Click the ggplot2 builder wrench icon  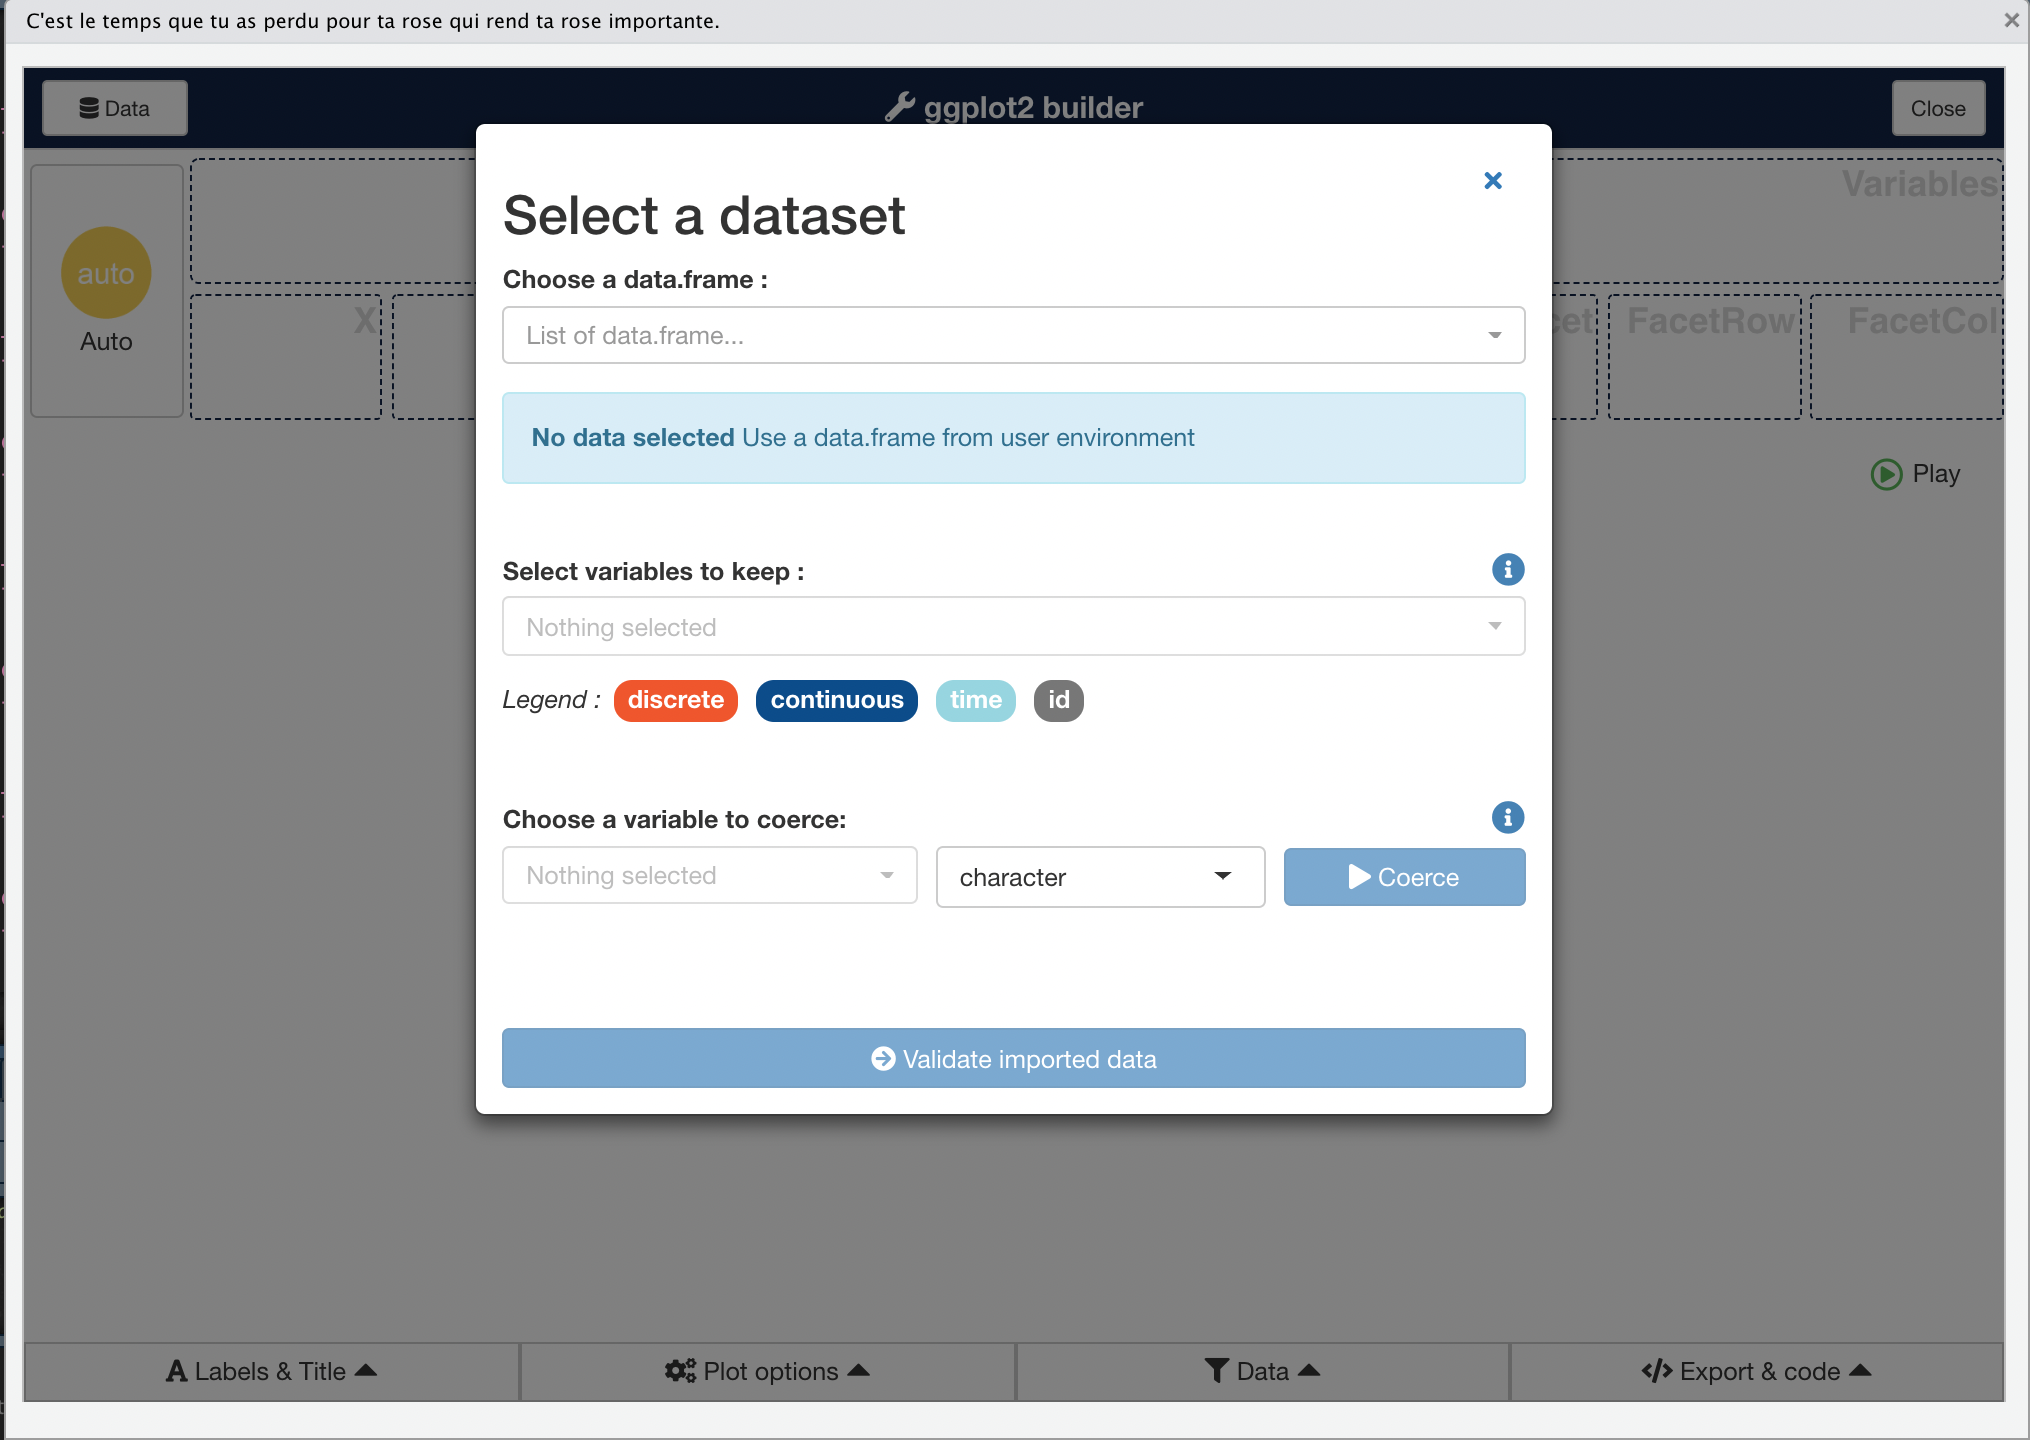[x=900, y=107]
